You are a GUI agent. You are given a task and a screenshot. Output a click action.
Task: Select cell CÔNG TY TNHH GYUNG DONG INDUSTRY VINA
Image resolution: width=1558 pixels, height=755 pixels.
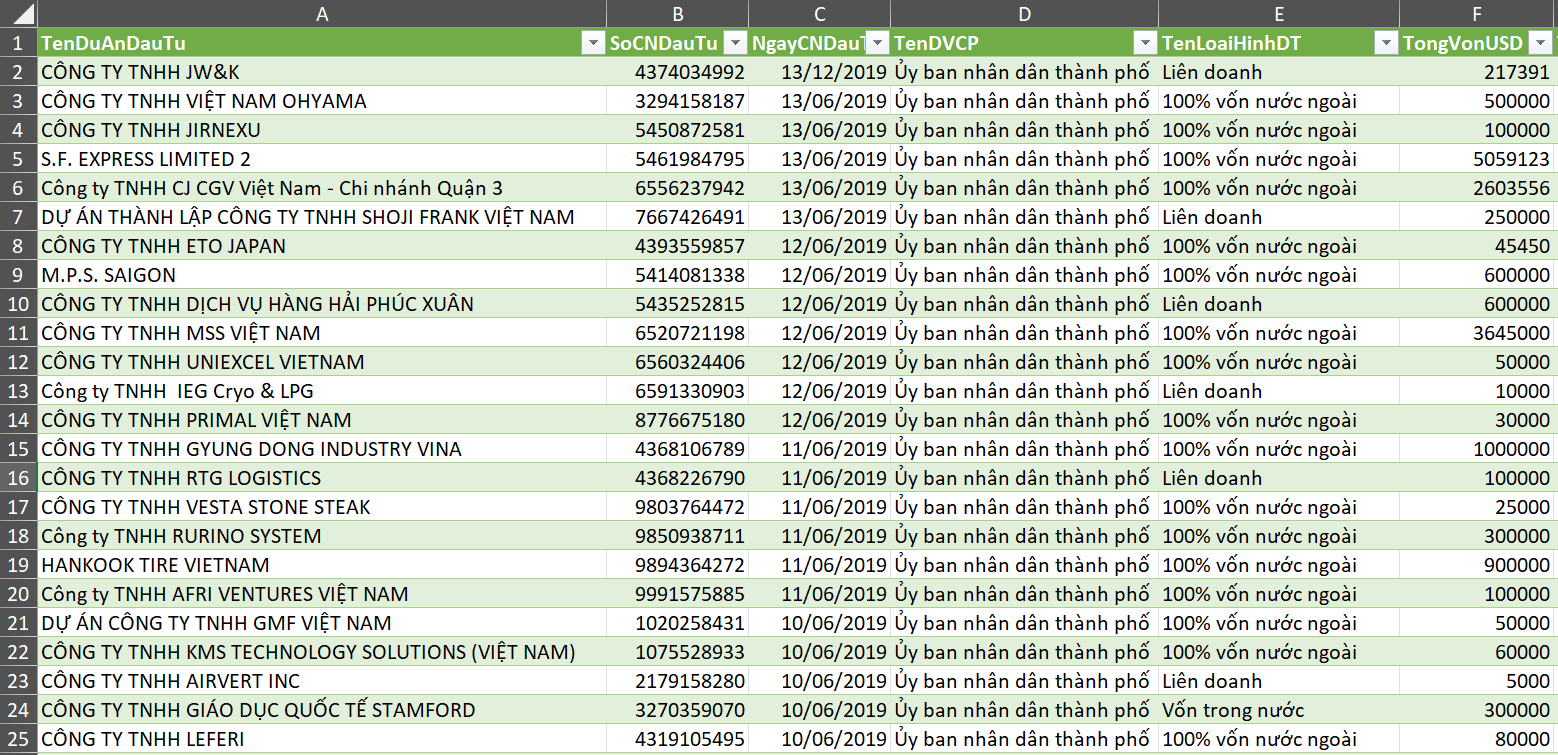[321, 449]
